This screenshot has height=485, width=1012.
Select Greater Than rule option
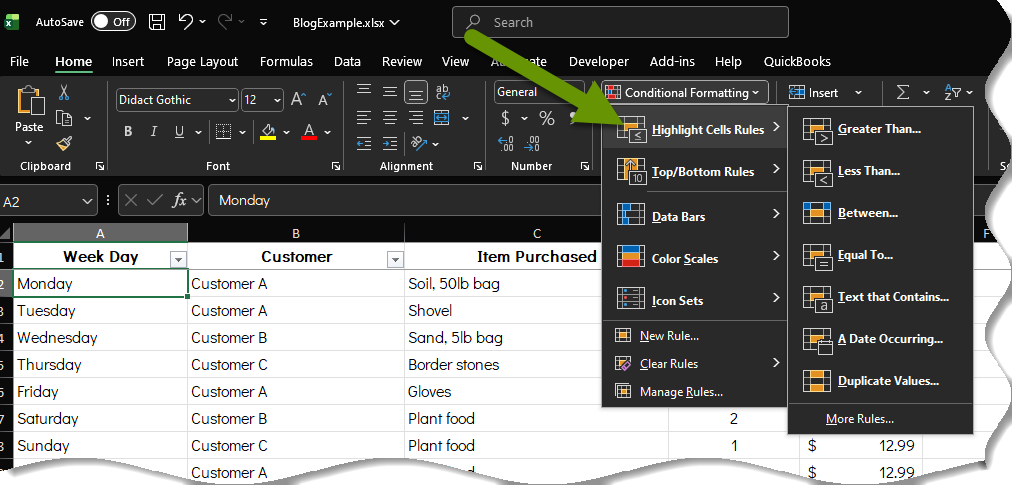pos(879,129)
